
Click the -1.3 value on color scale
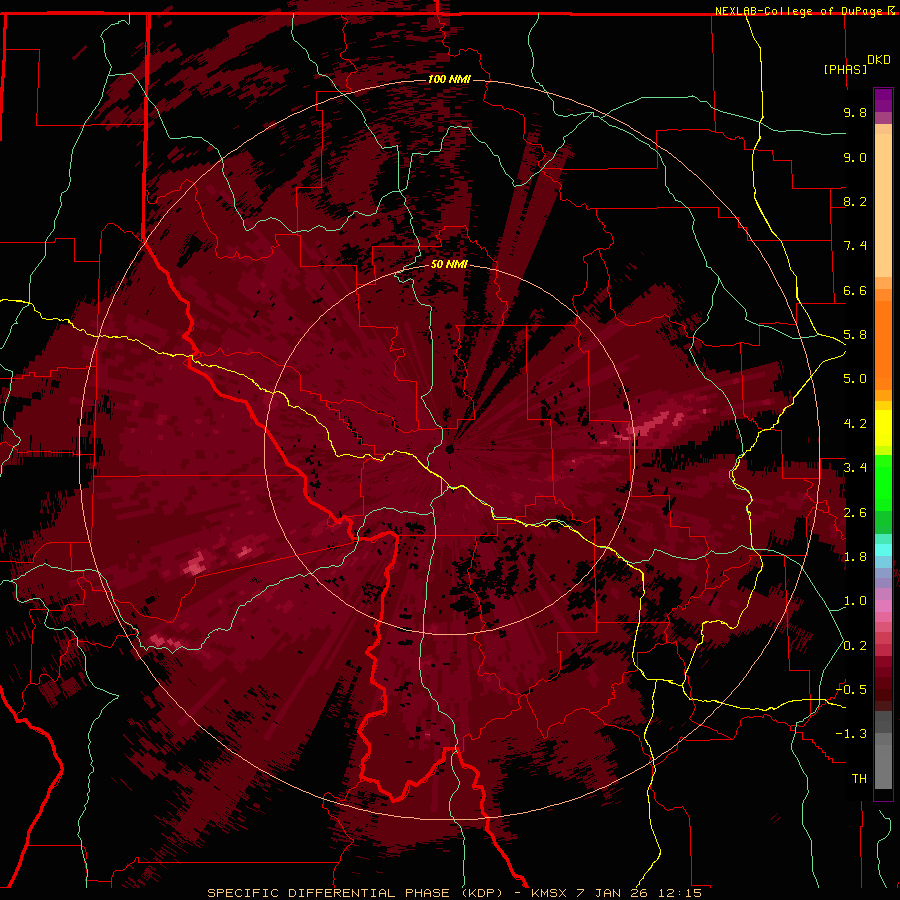851,734
